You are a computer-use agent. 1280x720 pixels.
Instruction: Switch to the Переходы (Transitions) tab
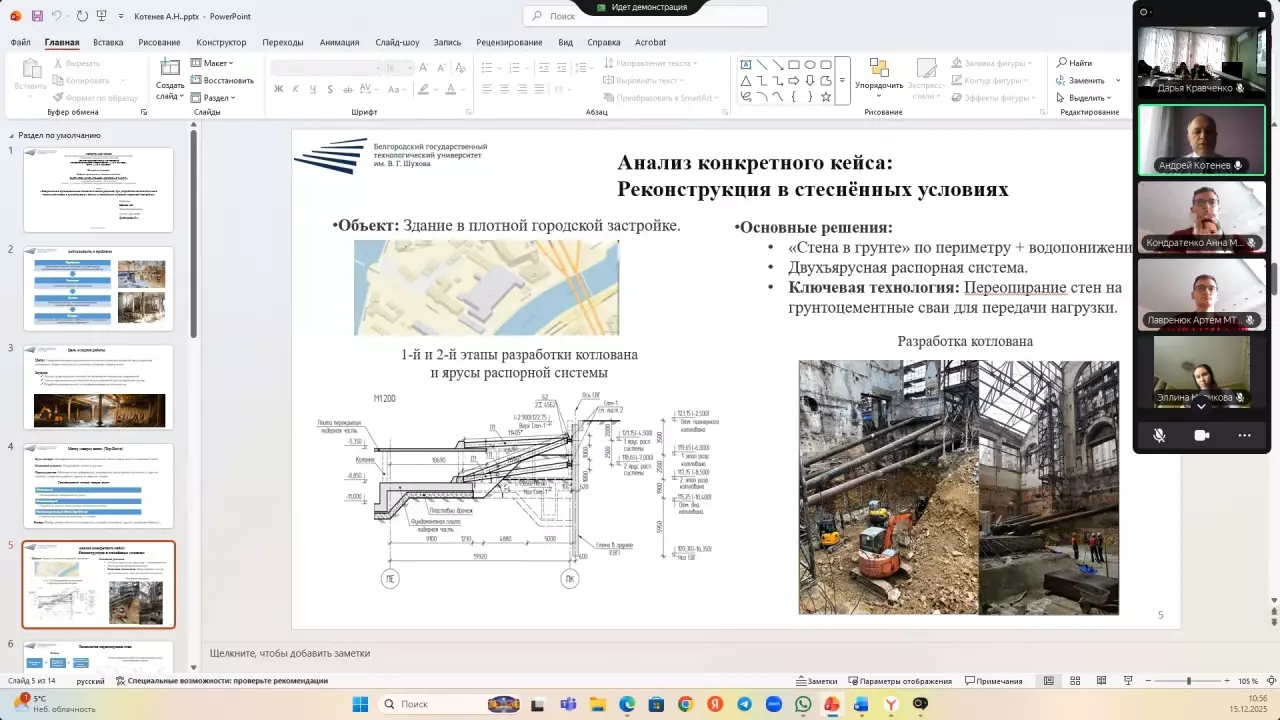tap(282, 42)
